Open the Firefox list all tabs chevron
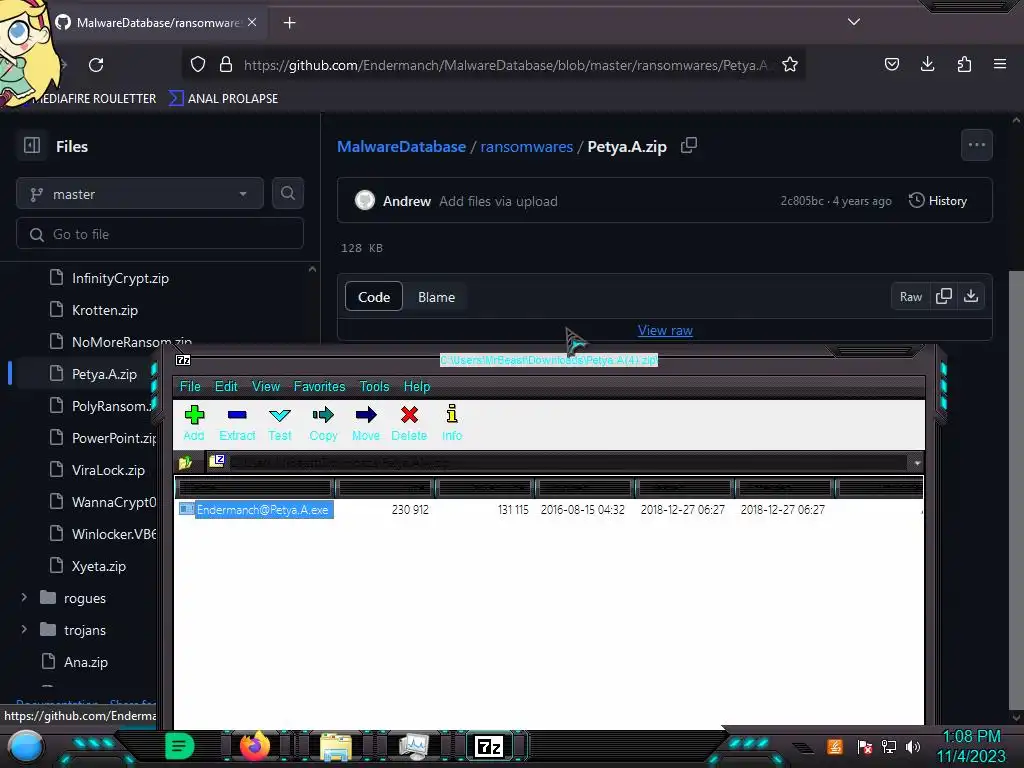 (x=854, y=22)
